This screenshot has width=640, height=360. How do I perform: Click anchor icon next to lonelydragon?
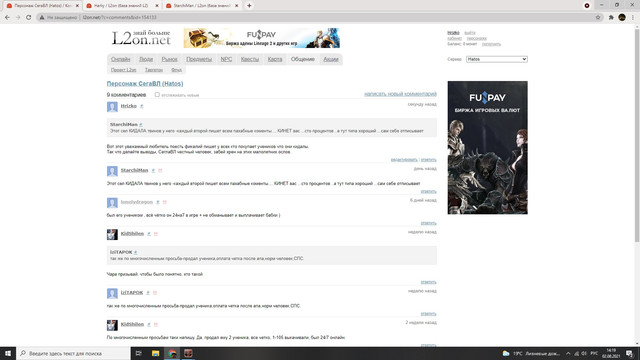click(158, 202)
